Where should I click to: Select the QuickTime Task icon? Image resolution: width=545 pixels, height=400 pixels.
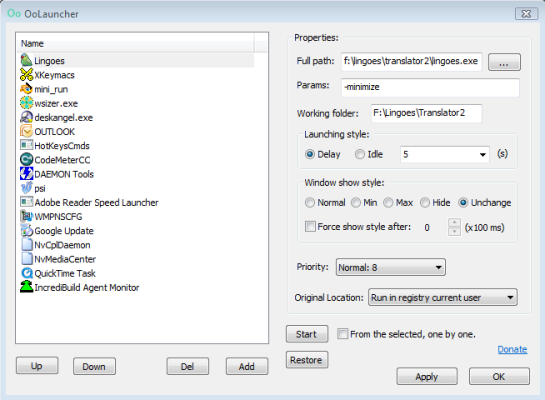pyautogui.click(x=26, y=273)
